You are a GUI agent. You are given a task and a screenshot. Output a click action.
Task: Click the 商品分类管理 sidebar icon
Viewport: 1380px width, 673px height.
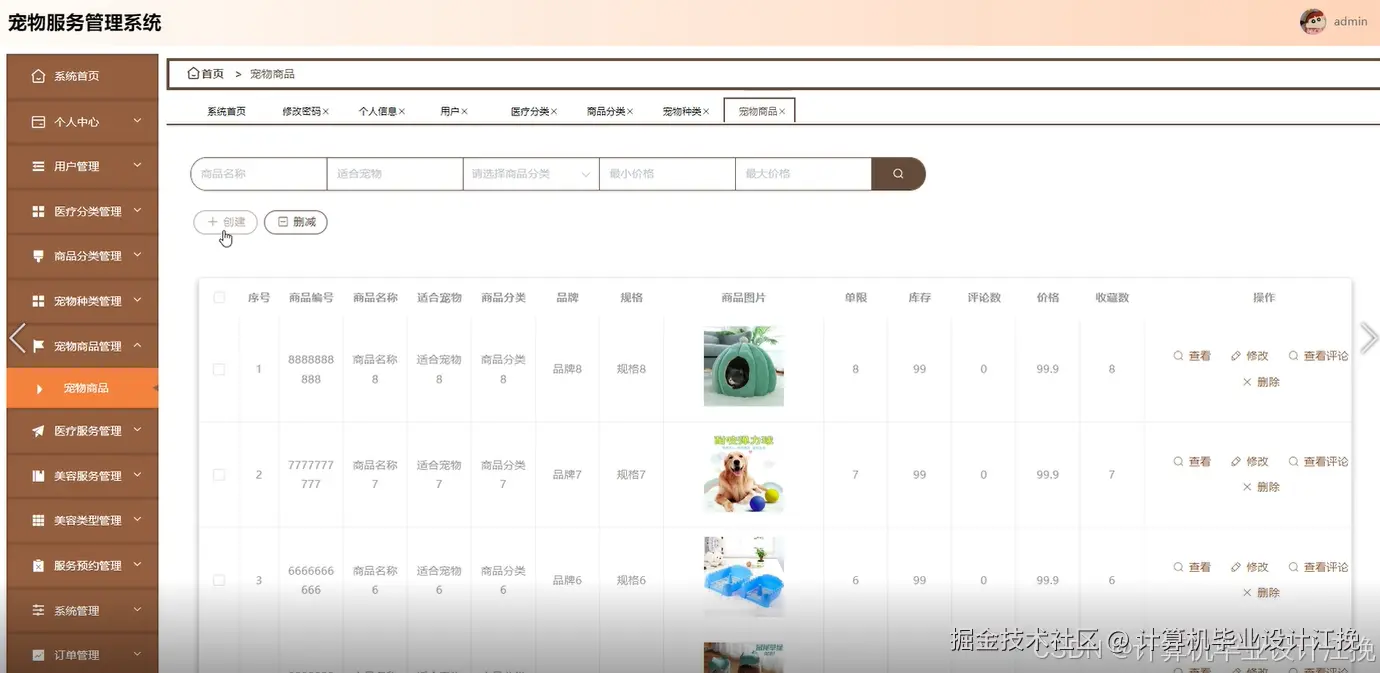38,256
